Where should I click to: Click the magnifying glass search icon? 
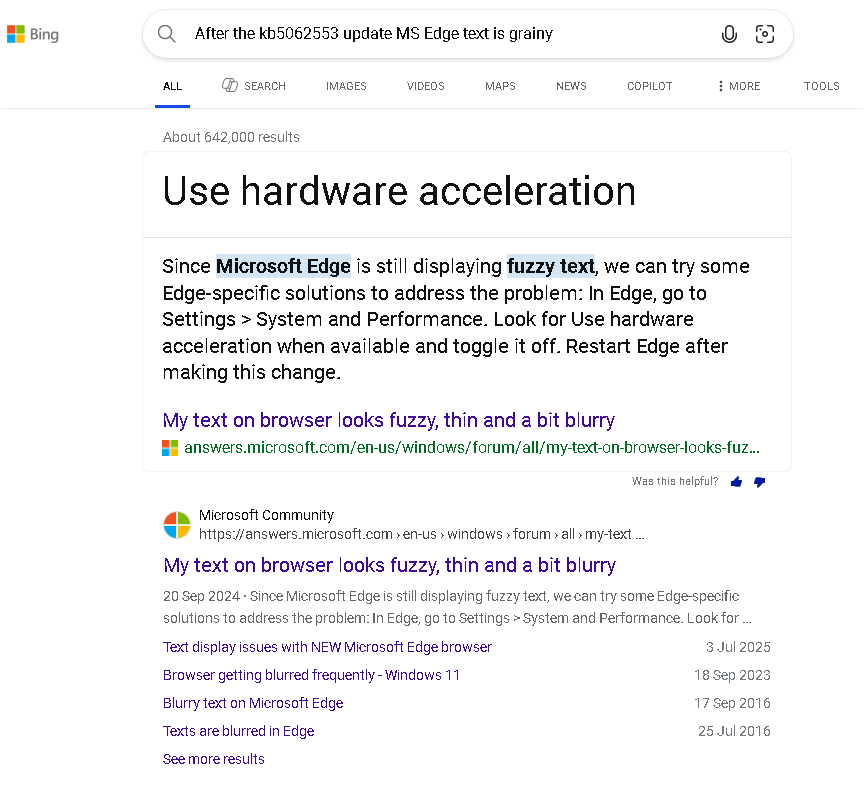166,34
